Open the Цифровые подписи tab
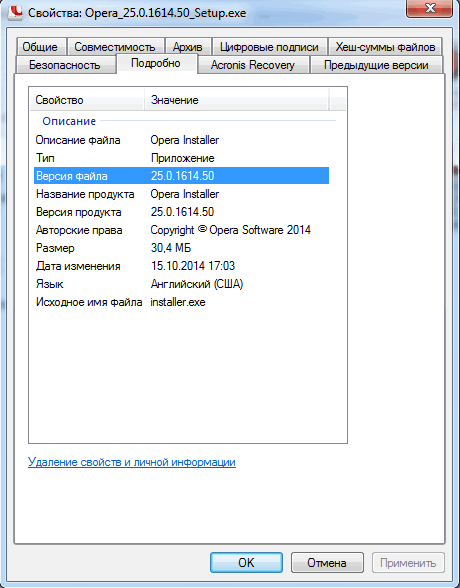This screenshot has height=588, width=460. 269,47
